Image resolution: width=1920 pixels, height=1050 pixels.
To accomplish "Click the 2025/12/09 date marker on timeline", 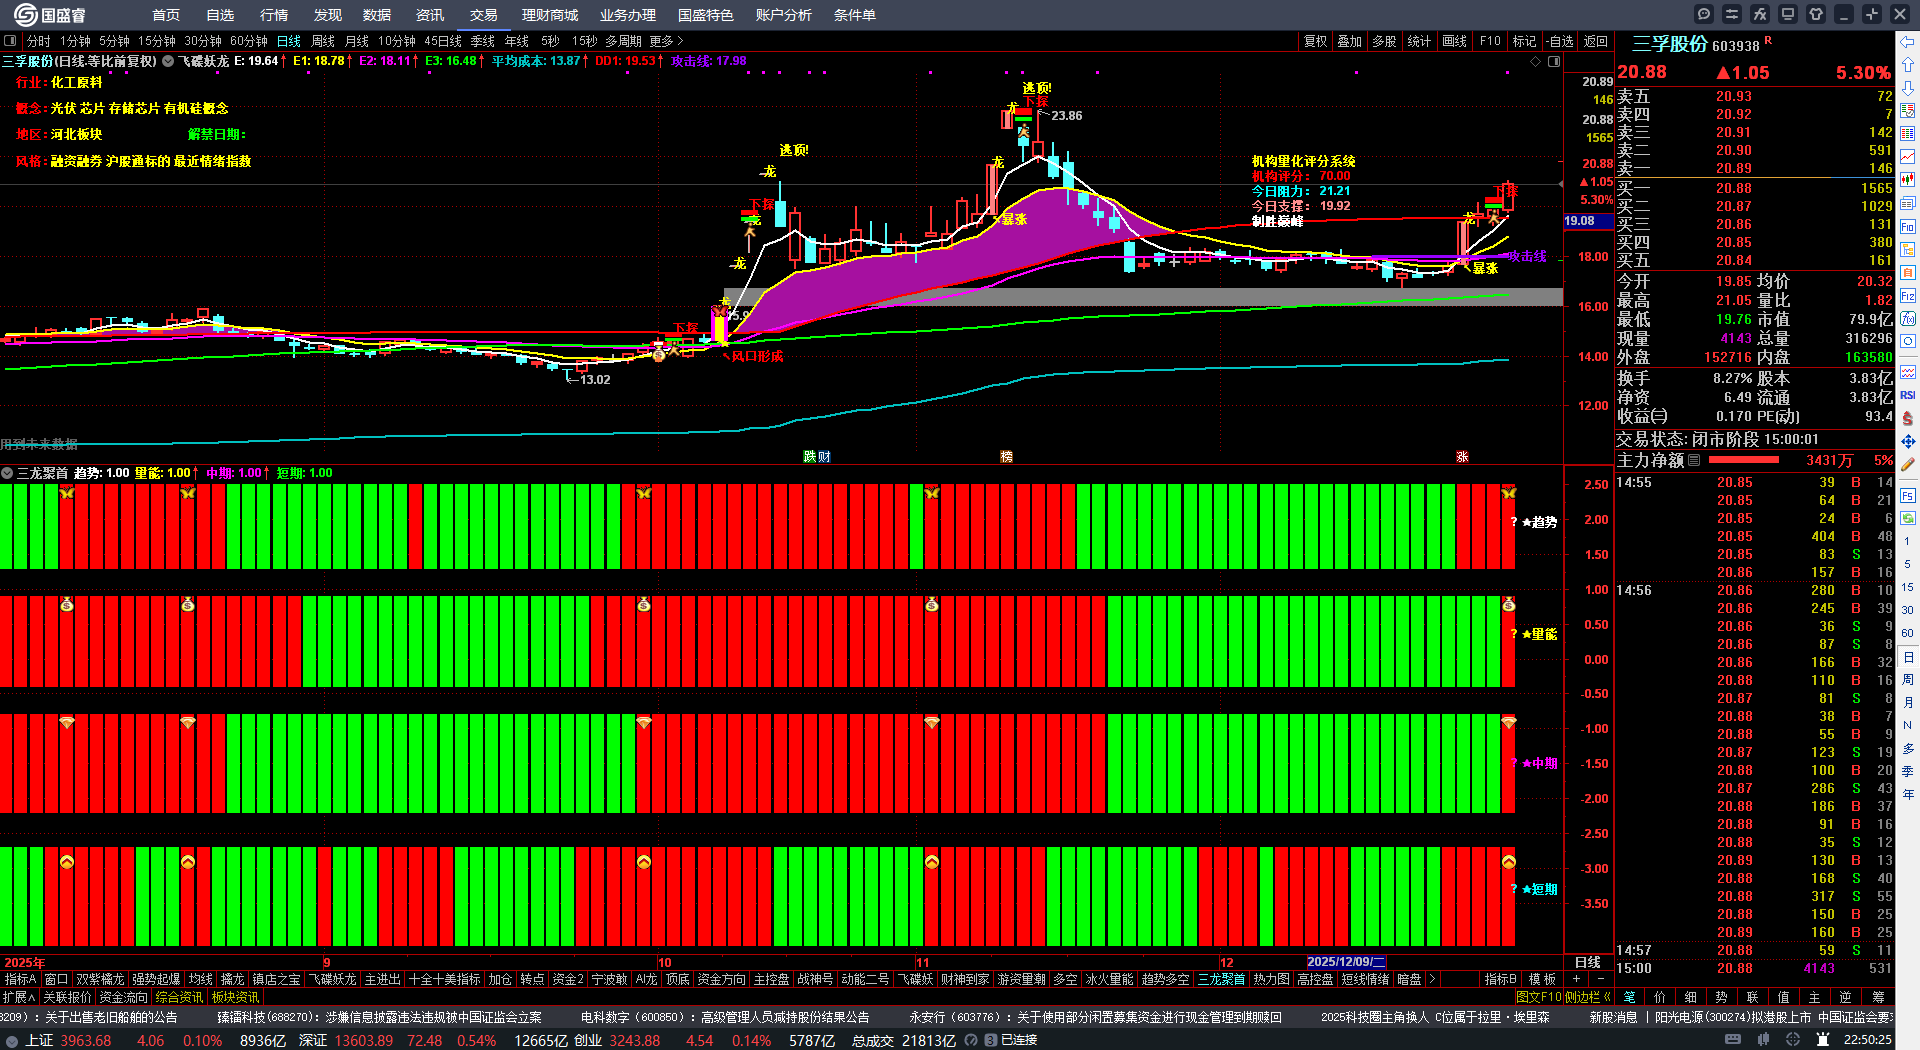I will pyautogui.click(x=1346, y=962).
